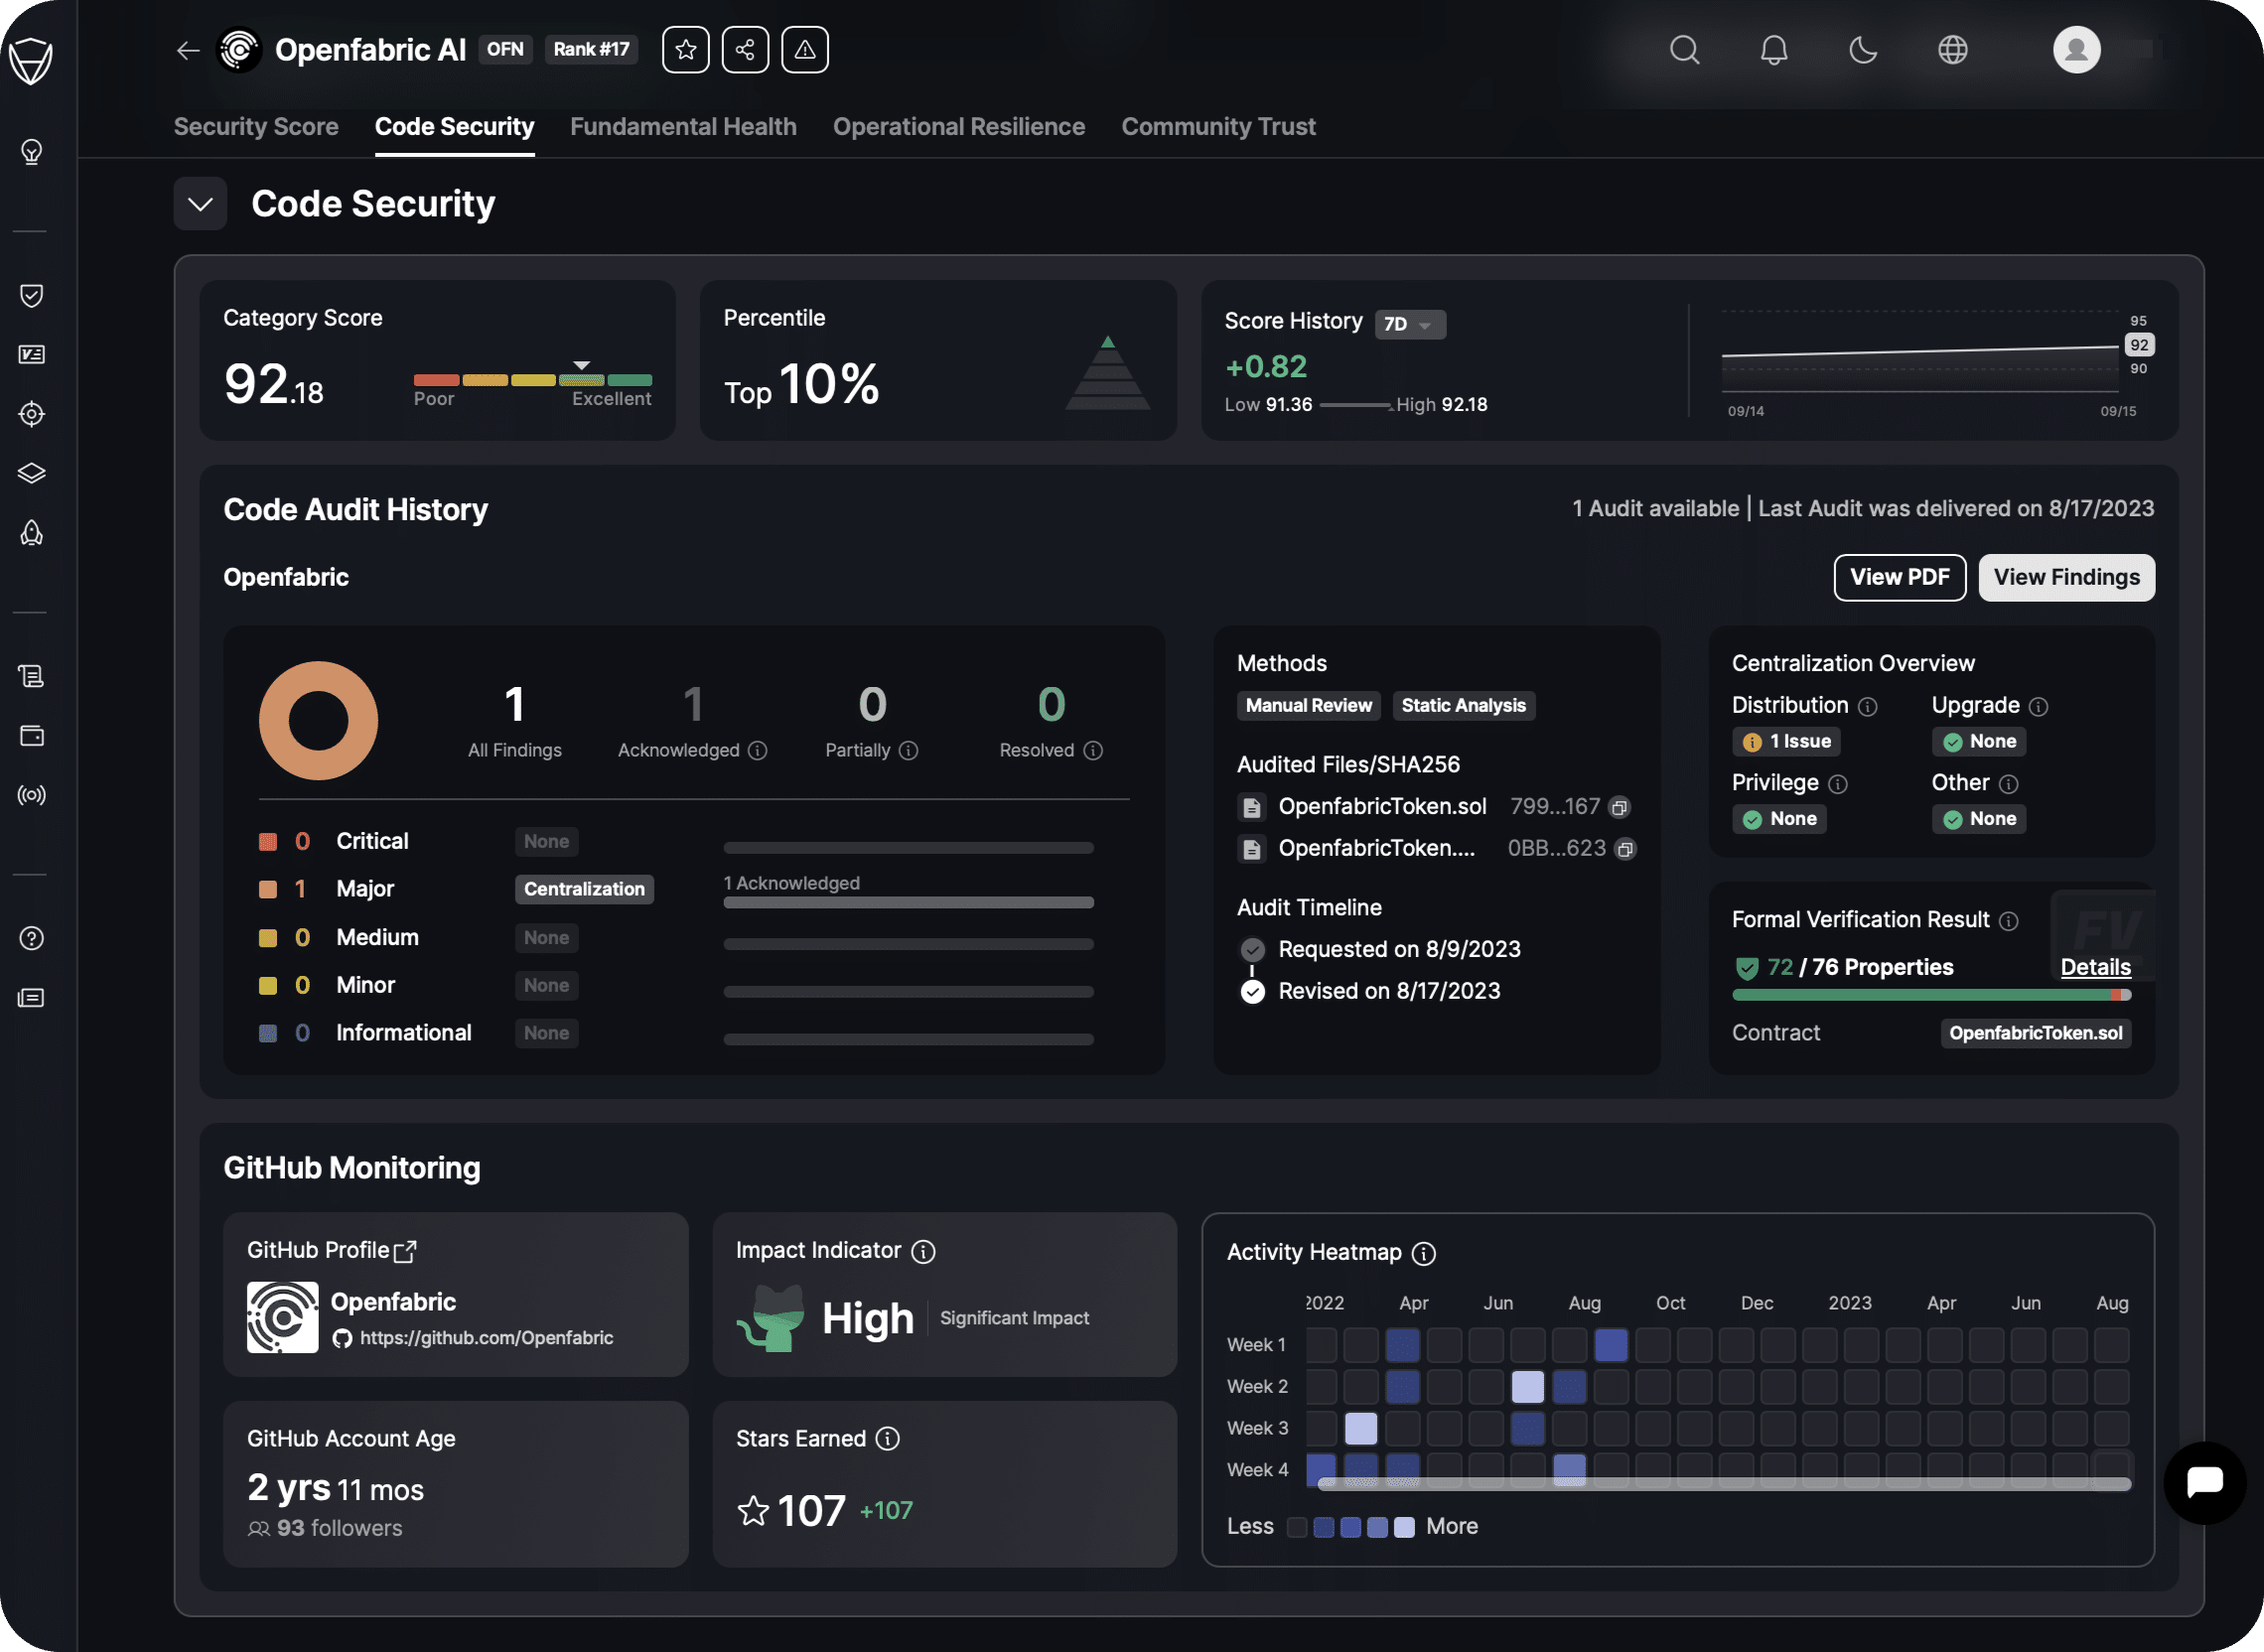
Task: Open the share icon button
Action: [745, 50]
